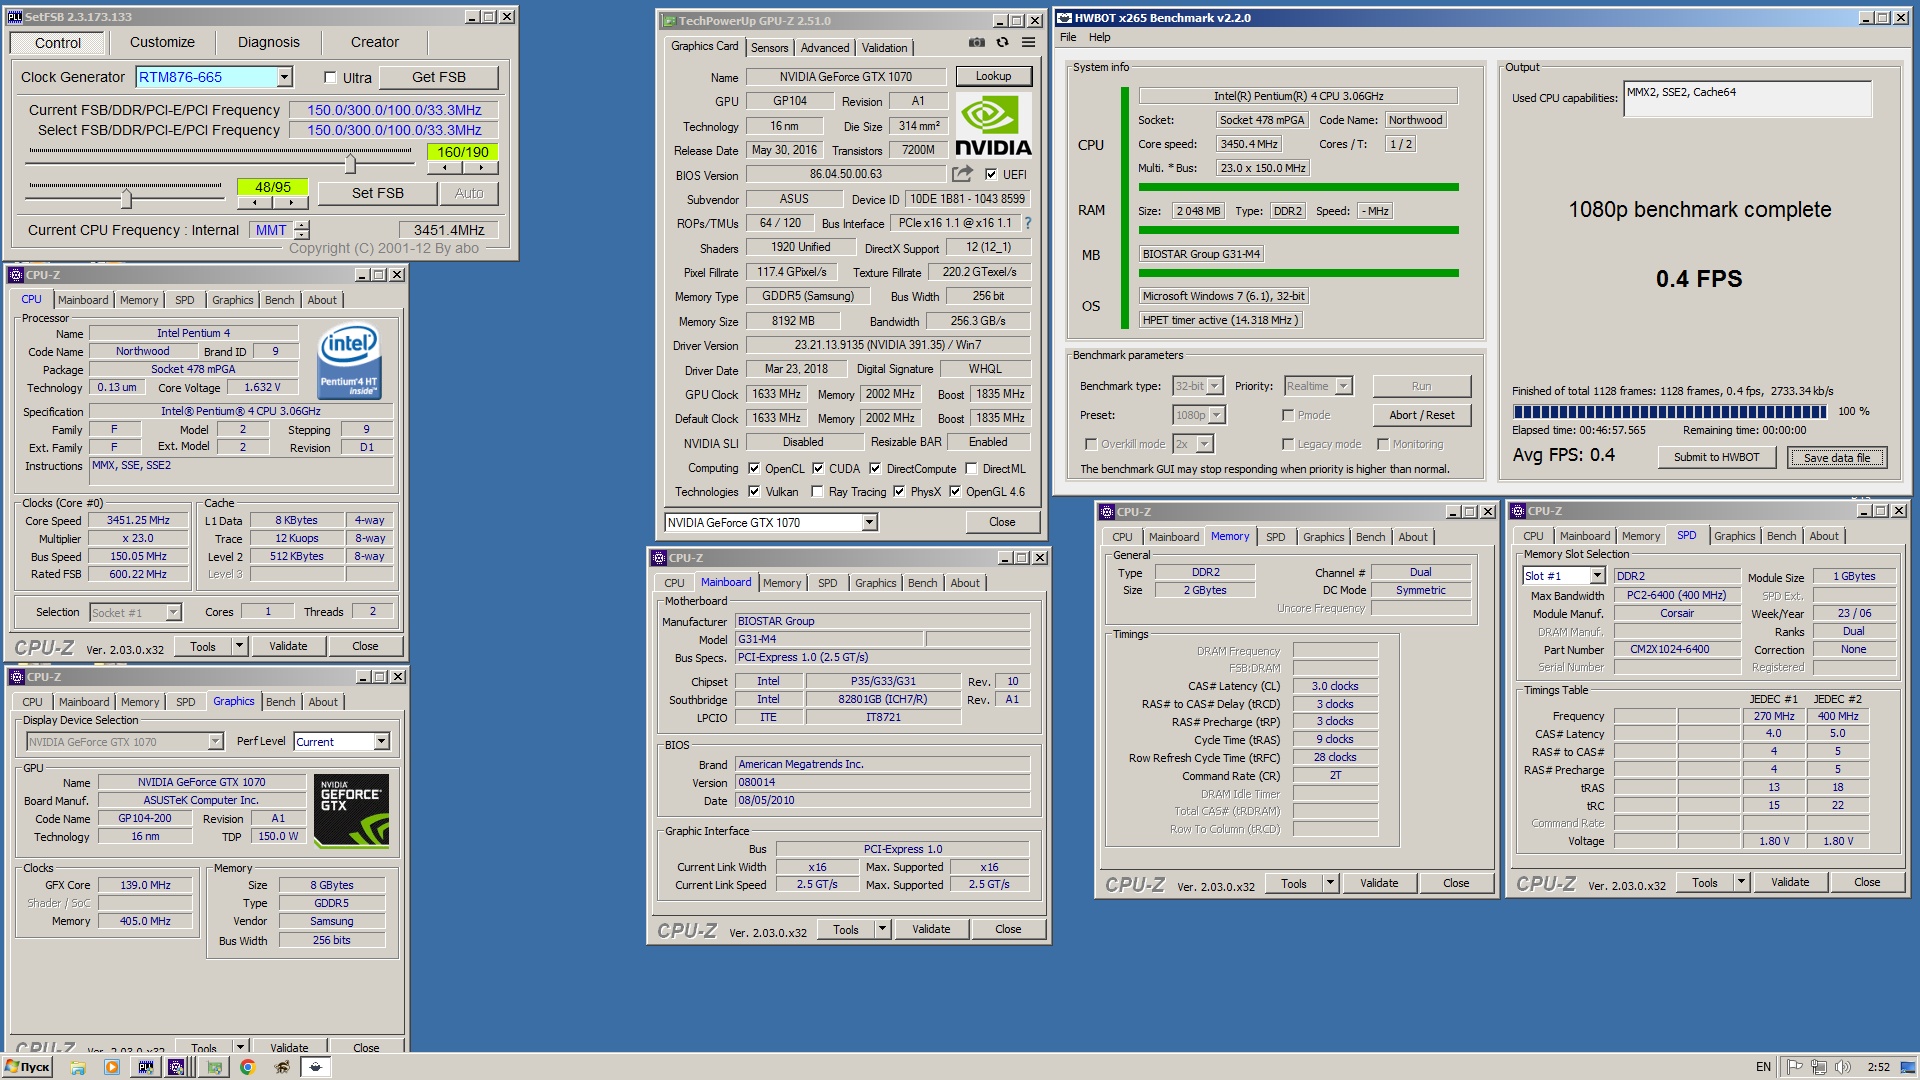Open the media player taskbar icon
The image size is (1920, 1080).
112,1067
